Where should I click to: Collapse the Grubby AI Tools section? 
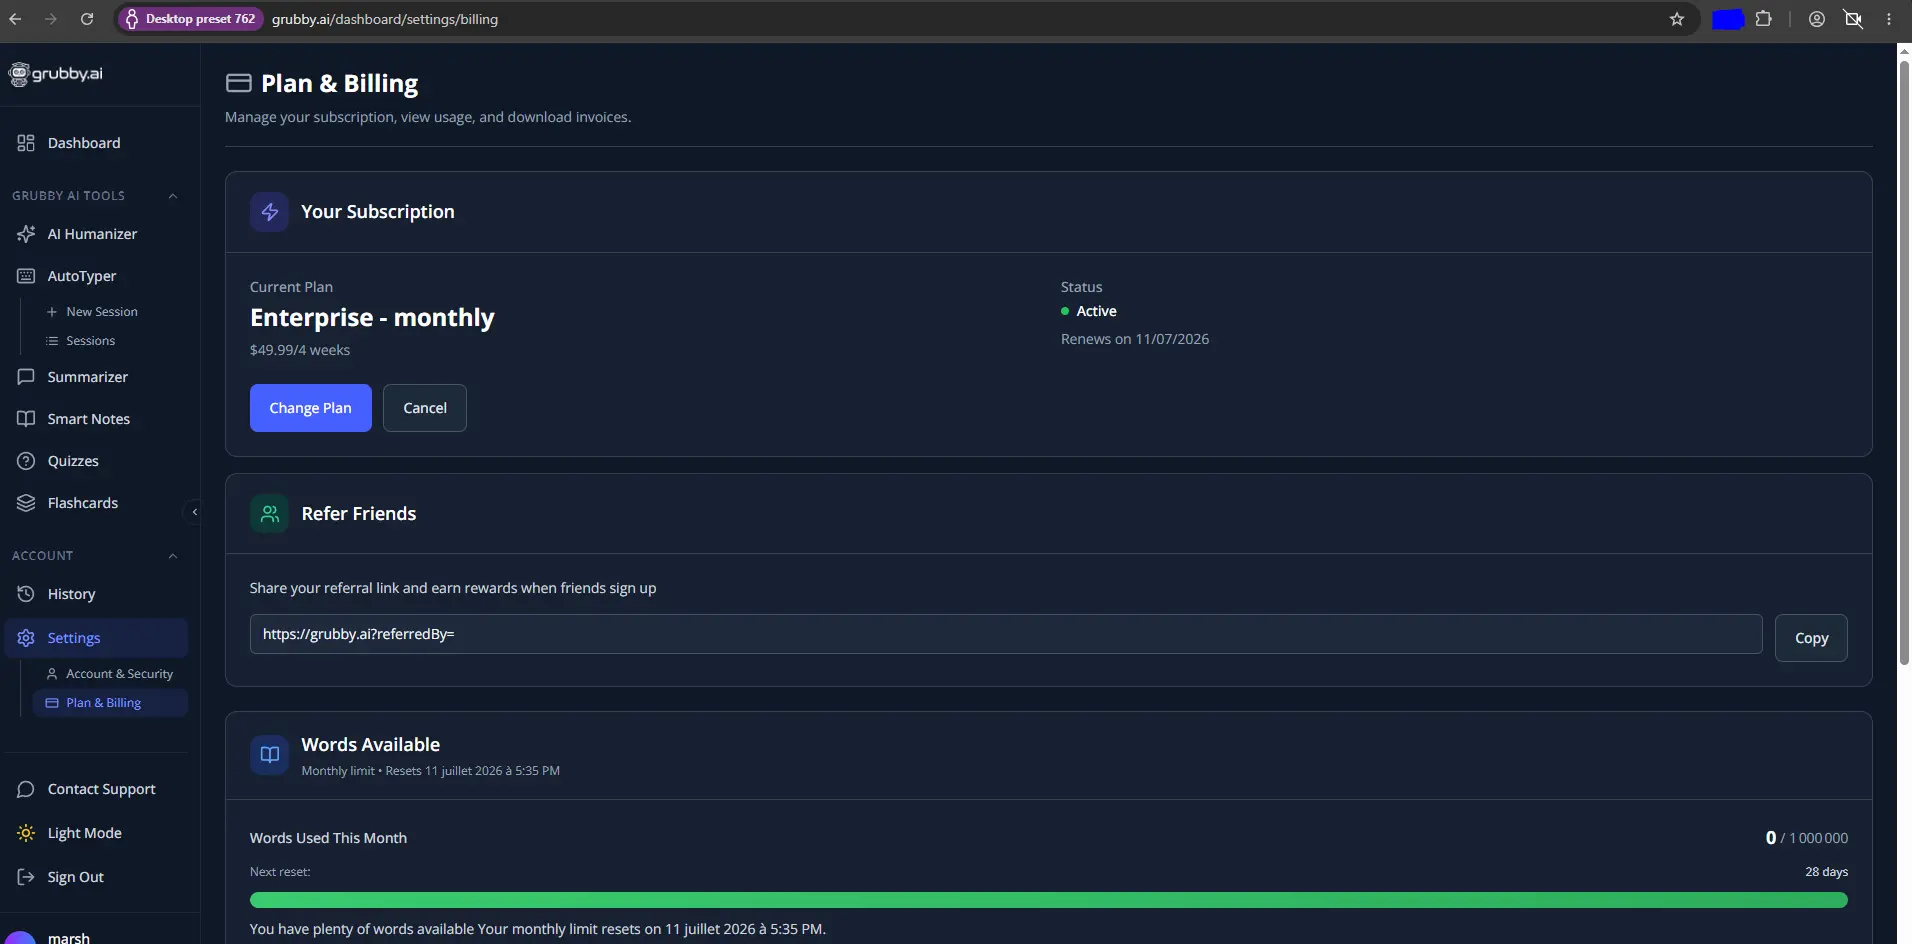pyautogui.click(x=173, y=196)
